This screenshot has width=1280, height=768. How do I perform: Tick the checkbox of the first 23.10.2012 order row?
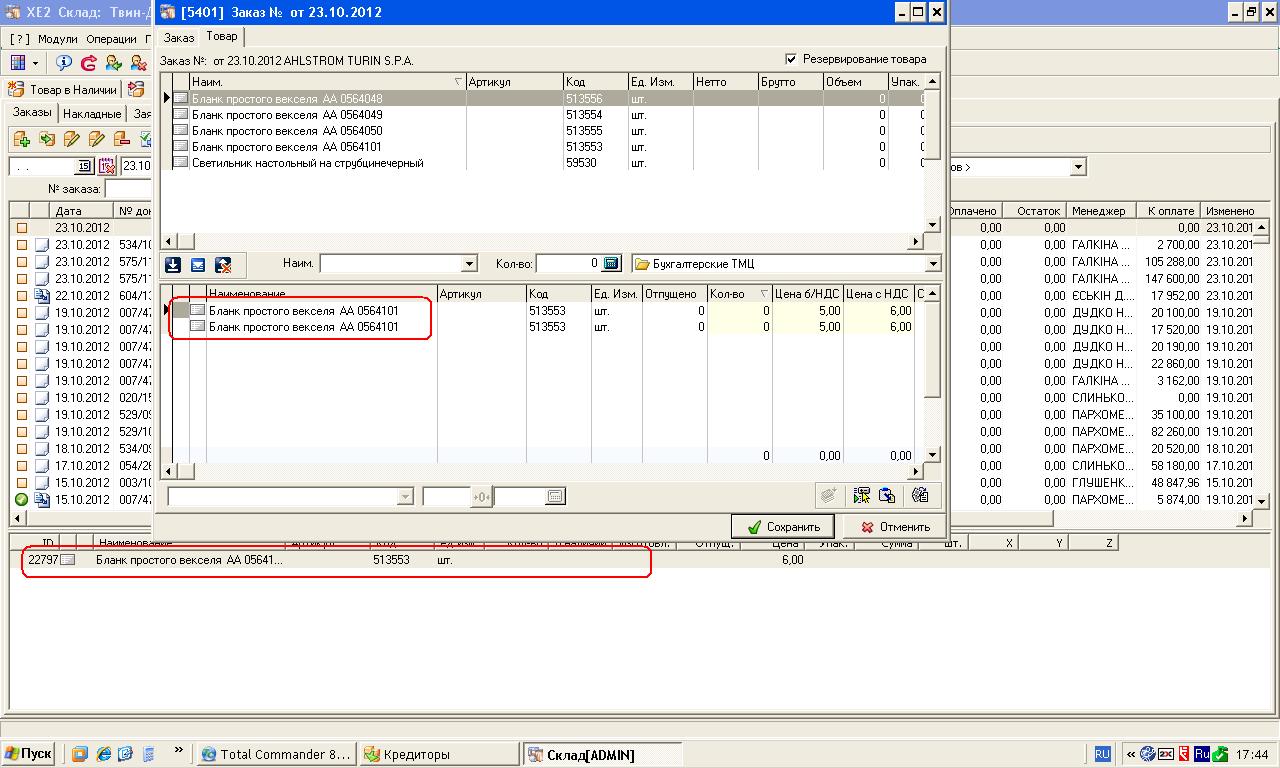point(21,228)
